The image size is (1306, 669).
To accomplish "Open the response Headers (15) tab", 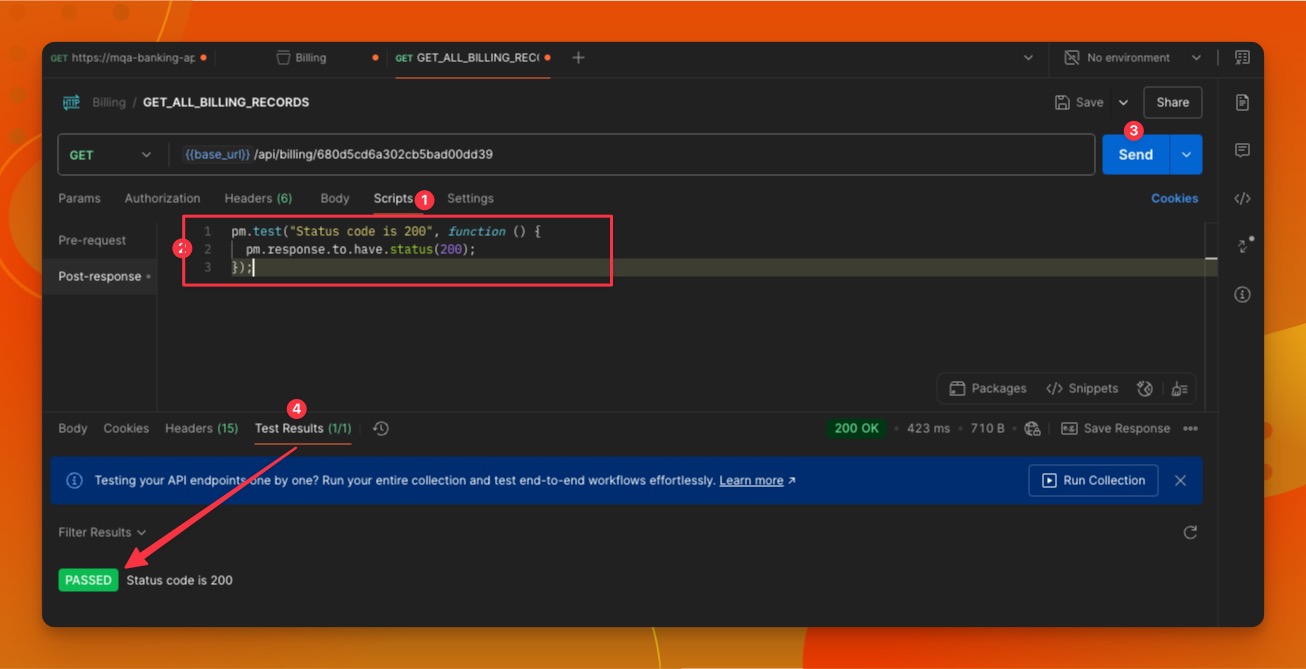I will 201,428.
